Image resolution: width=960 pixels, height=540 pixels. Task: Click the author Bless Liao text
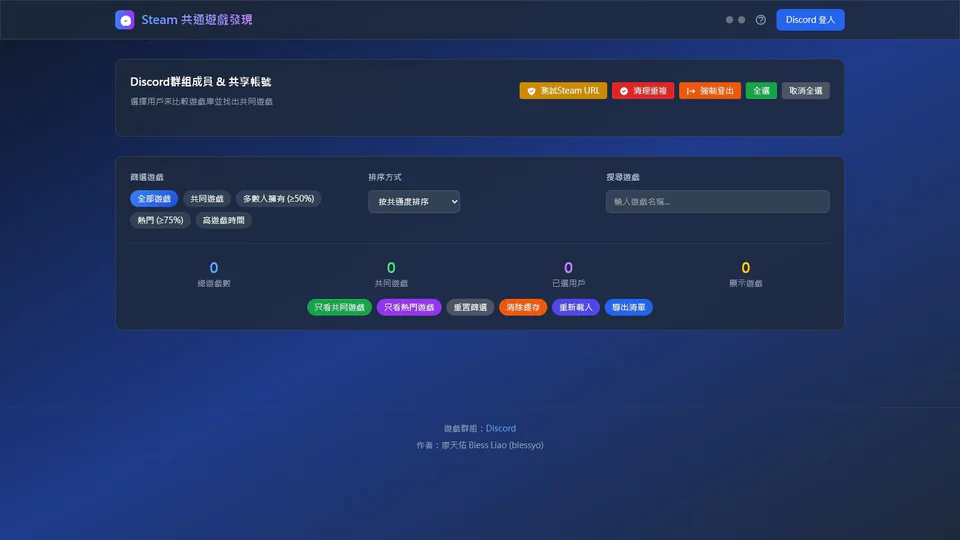tap(480, 445)
